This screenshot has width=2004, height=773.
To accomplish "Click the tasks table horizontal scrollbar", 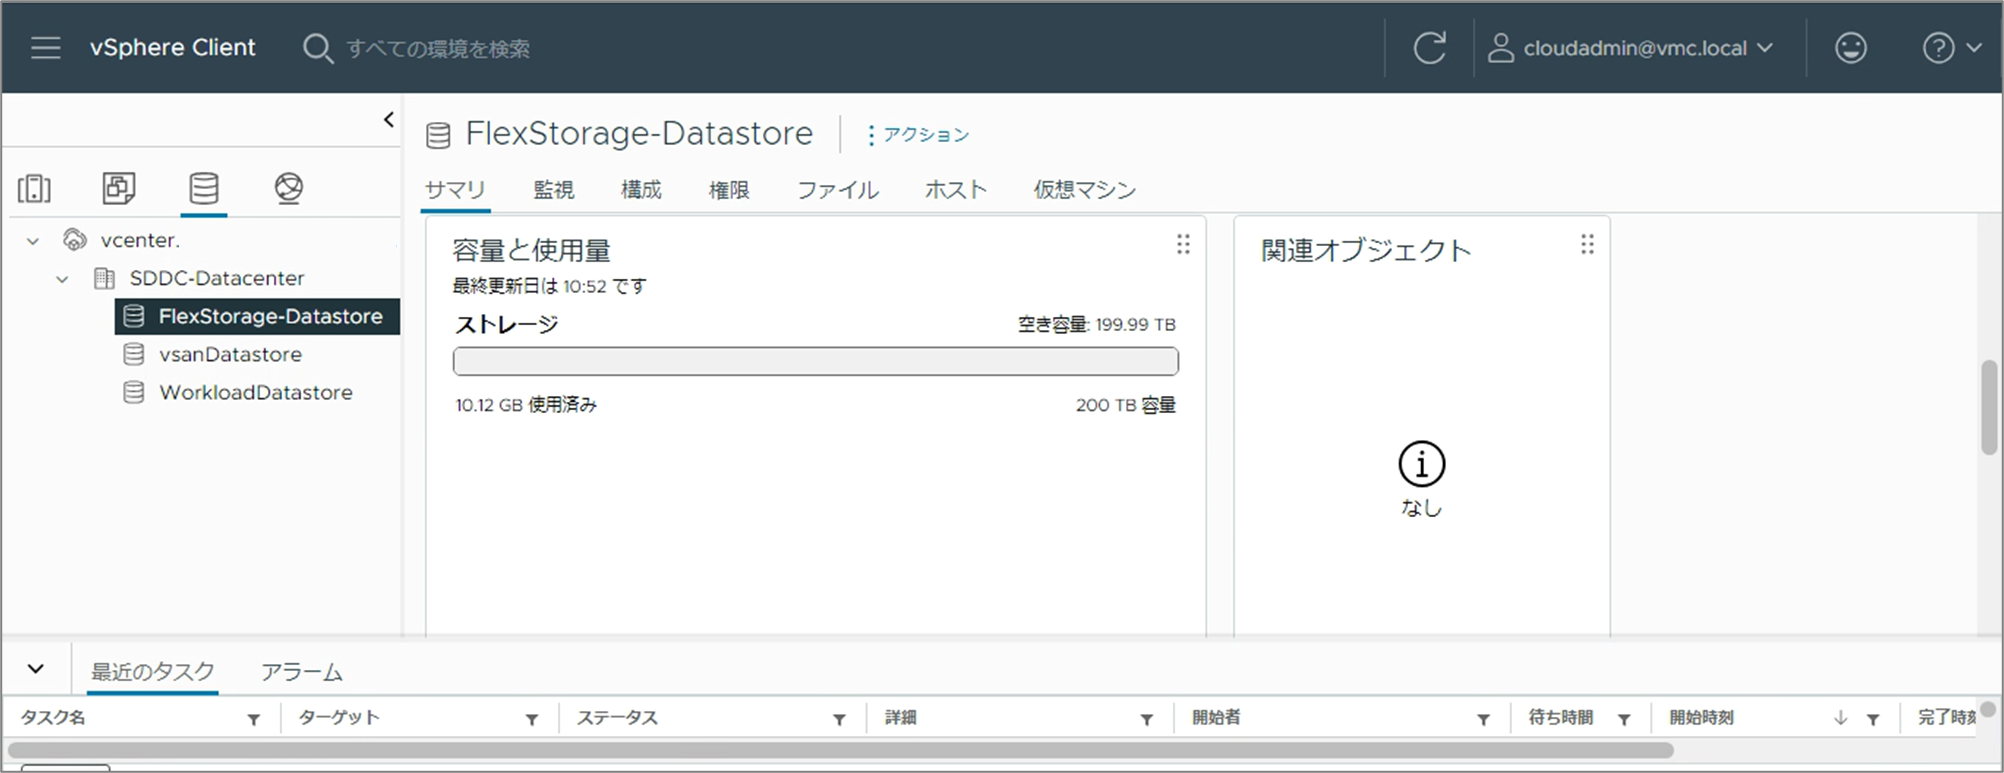I will coord(840,750).
